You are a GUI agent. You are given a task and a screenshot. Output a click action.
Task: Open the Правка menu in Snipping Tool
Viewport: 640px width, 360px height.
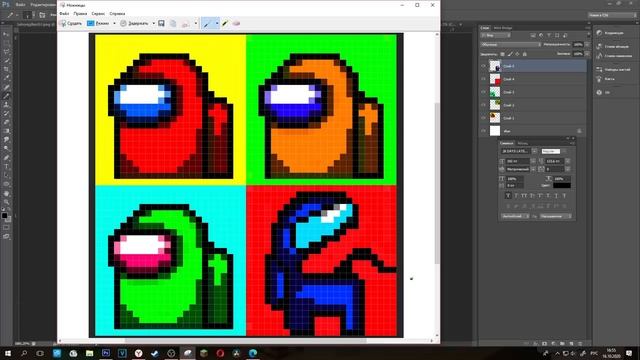coord(80,13)
